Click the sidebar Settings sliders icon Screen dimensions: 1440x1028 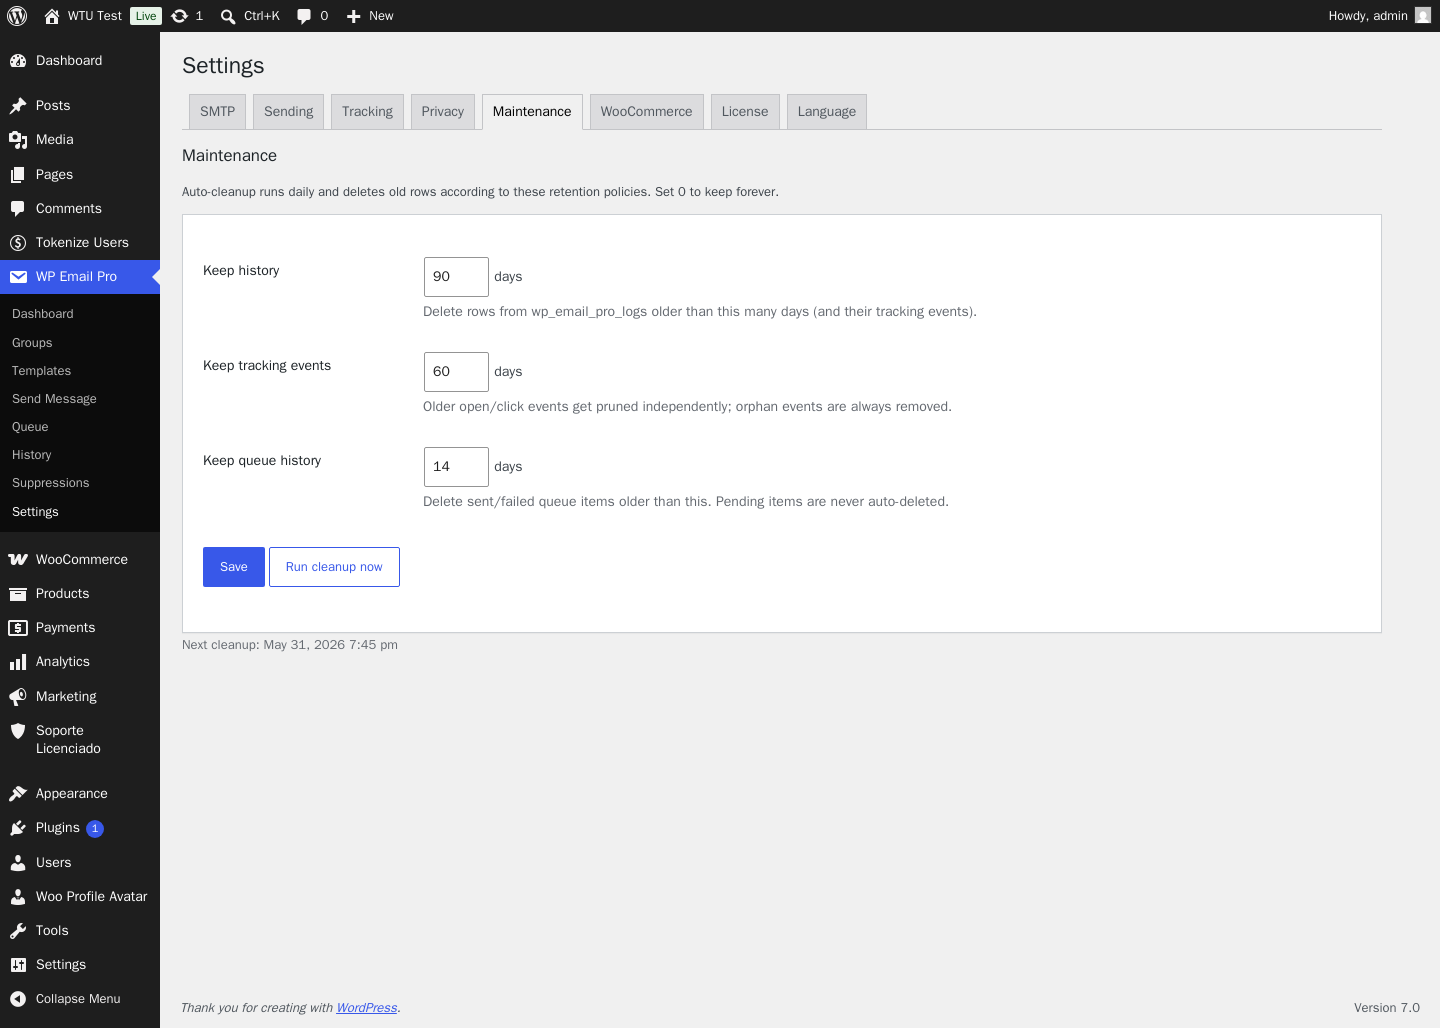18,965
